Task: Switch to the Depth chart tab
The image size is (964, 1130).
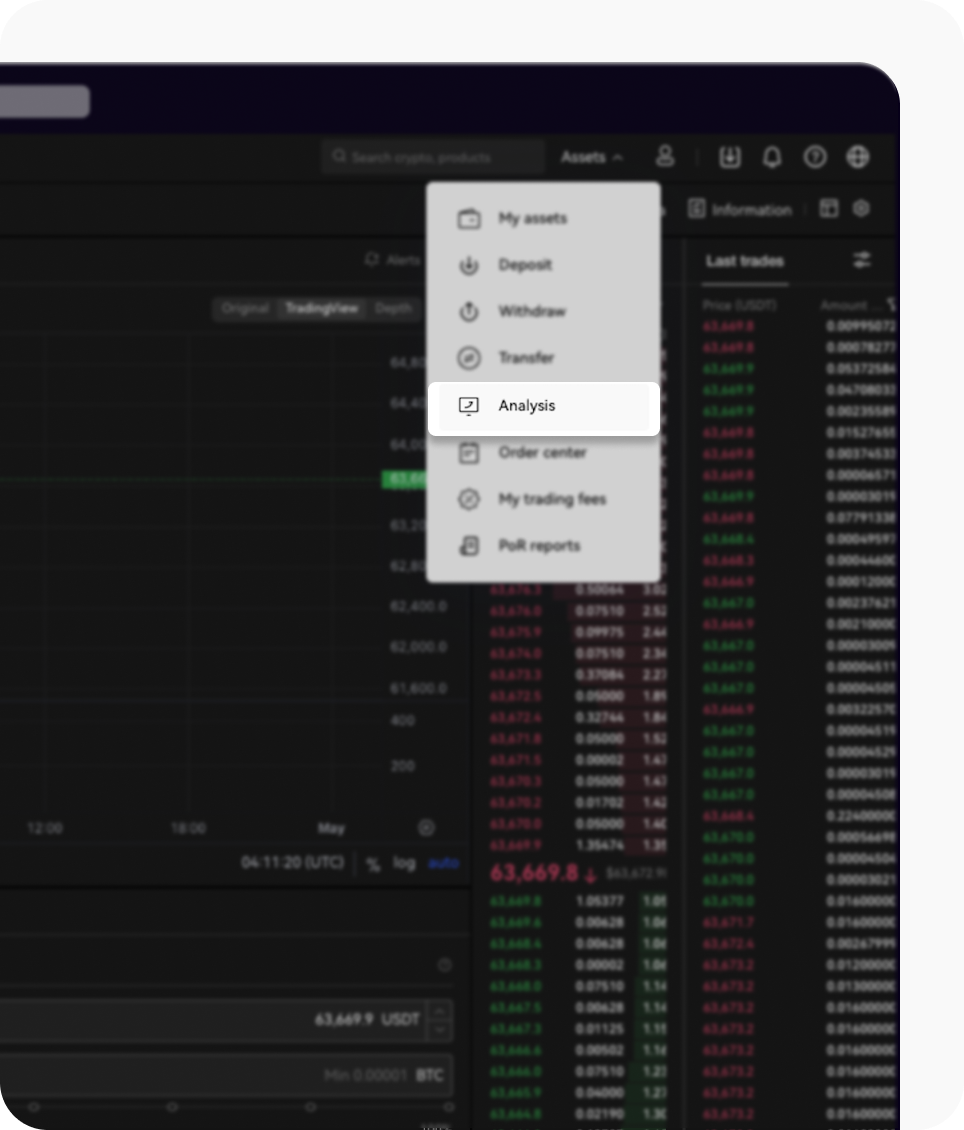Action: click(393, 310)
